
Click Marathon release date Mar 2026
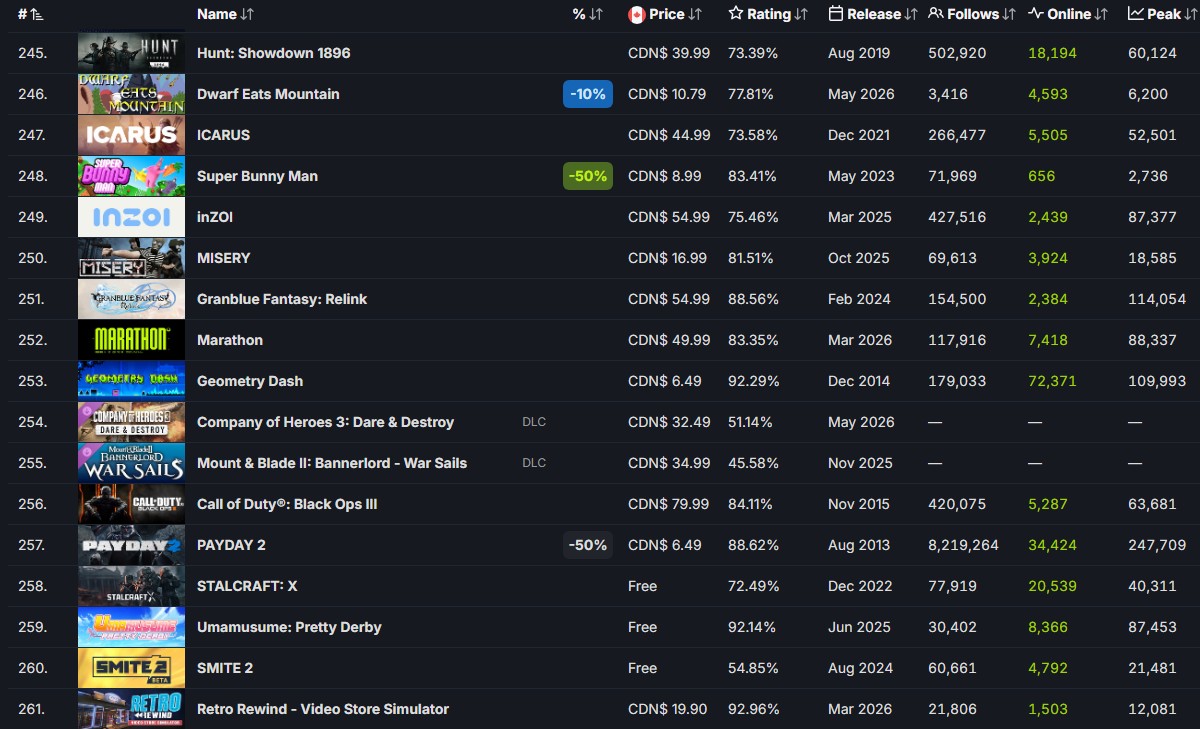point(860,340)
